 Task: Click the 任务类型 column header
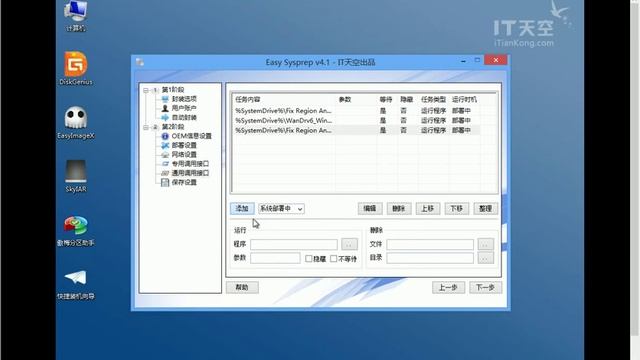pos(433,100)
